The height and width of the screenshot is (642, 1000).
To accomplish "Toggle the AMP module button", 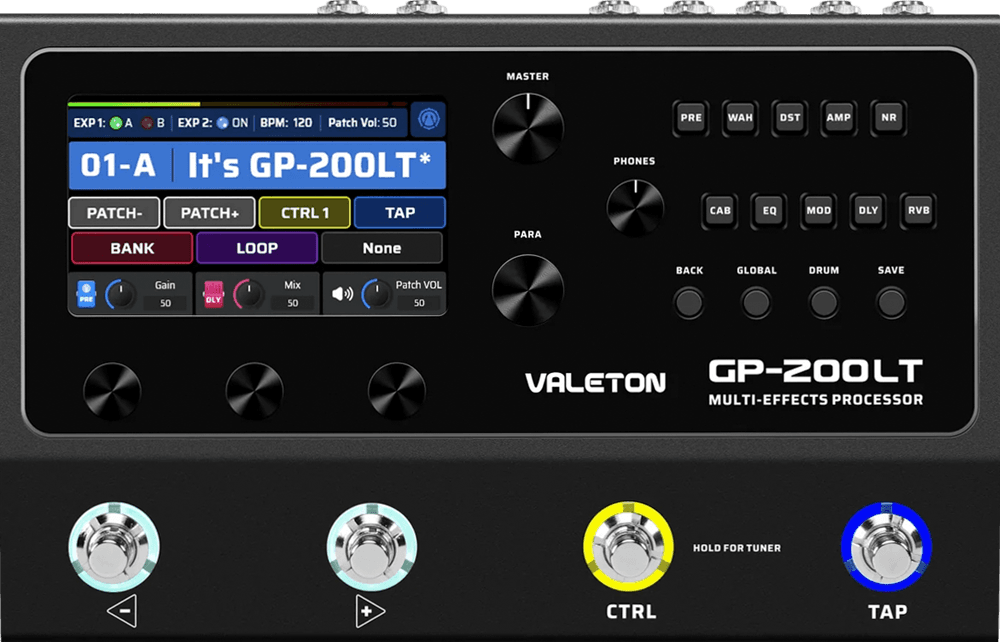I will pos(839,118).
